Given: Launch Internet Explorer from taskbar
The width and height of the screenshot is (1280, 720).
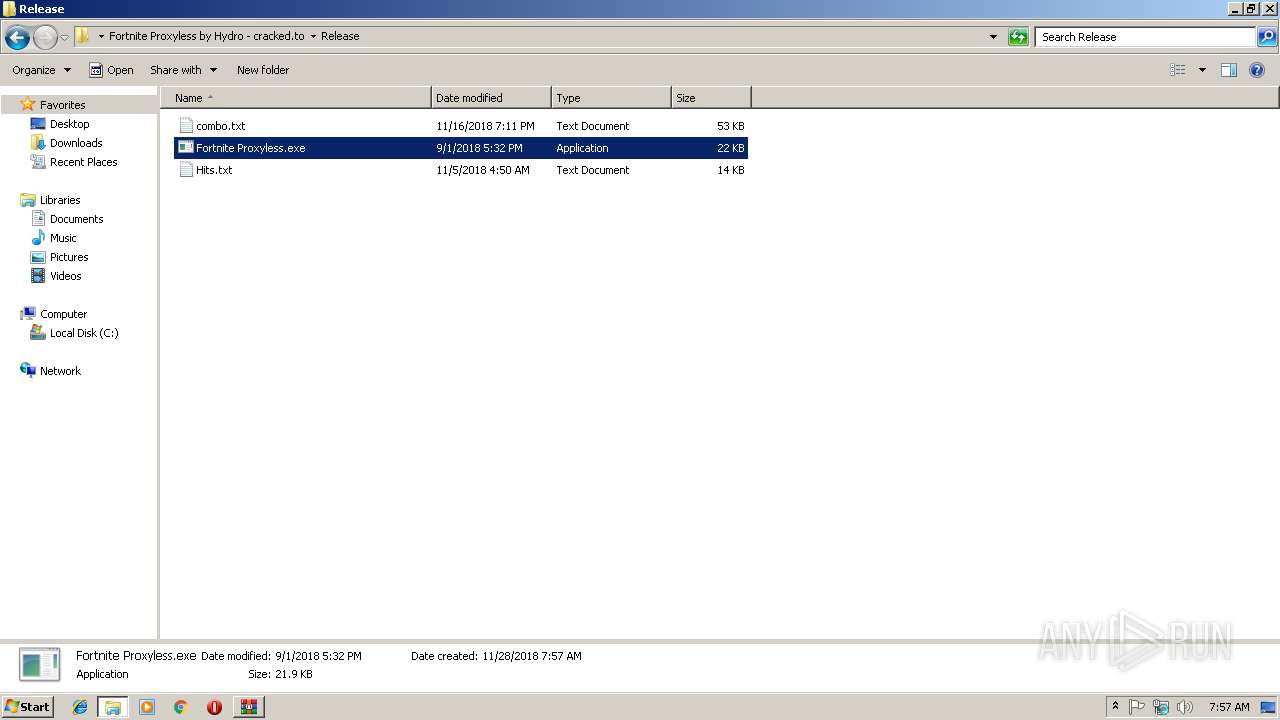Looking at the screenshot, I should [80, 707].
